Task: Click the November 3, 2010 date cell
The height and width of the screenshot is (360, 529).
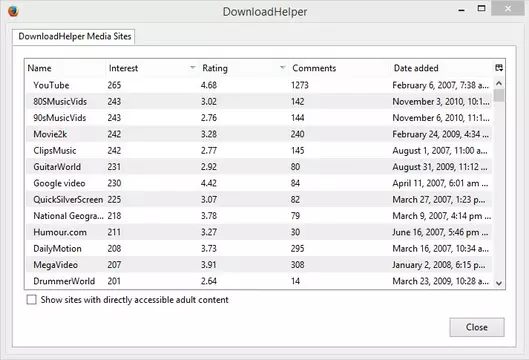Action: click(x=441, y=101)
